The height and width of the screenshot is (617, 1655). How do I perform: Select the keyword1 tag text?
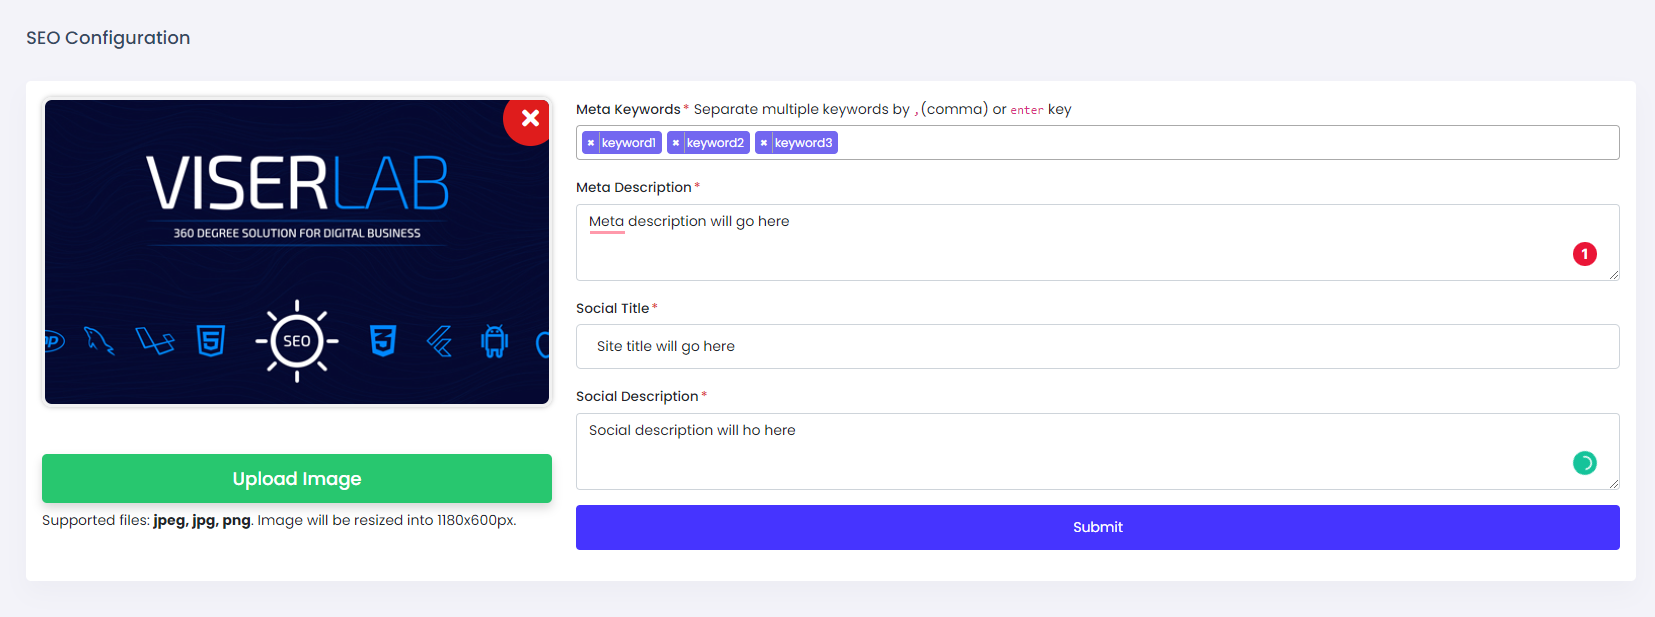pyautogui.click(x=629, y=143)
